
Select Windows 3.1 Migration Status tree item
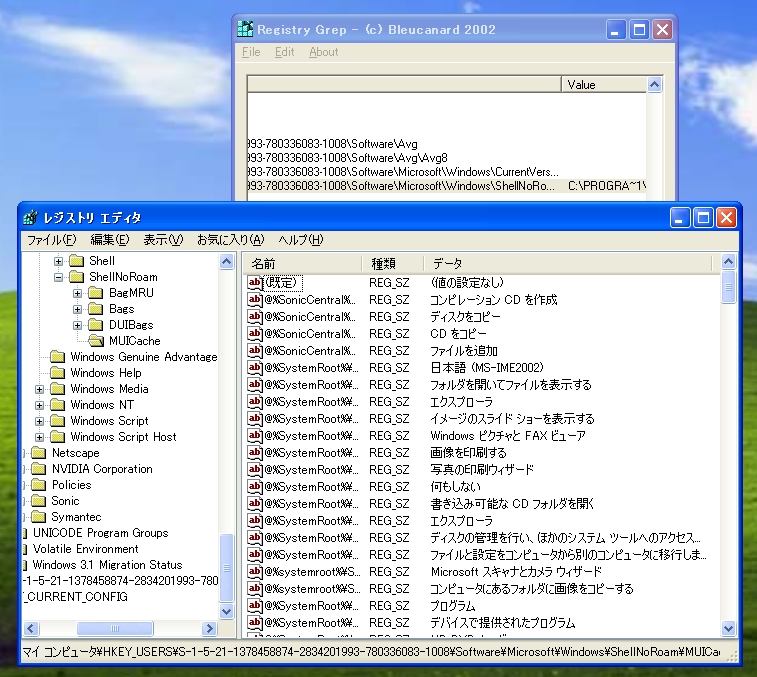click(x=107, y=565)
